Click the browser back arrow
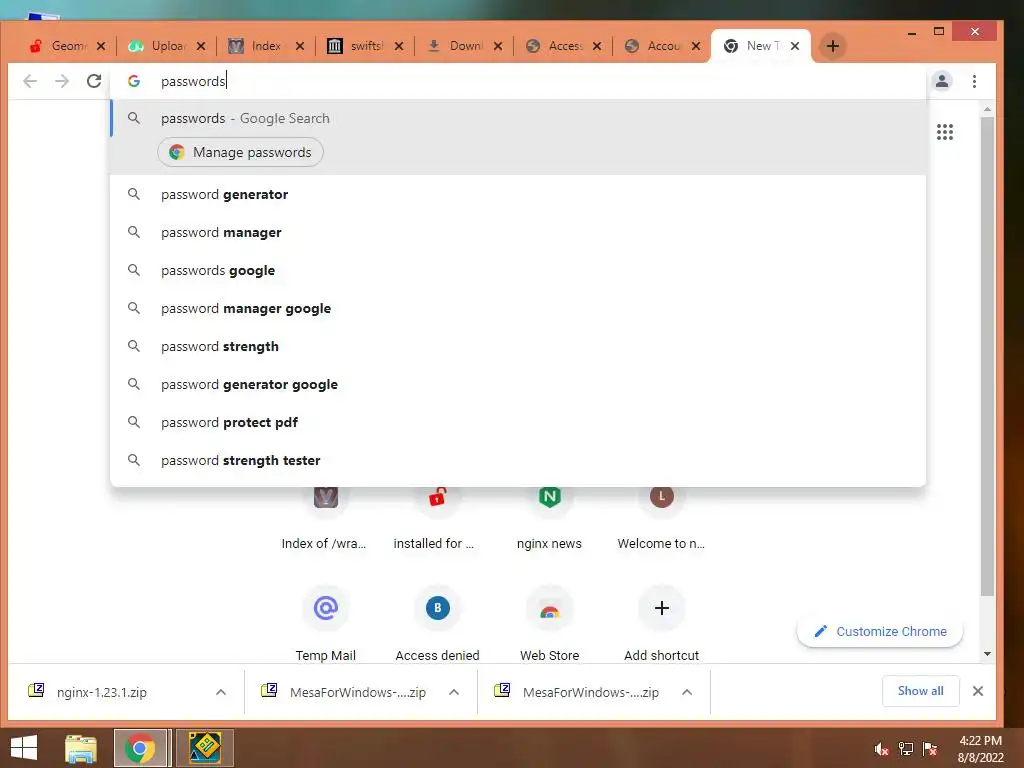1024x768 pixels. (x=30, y=81)
